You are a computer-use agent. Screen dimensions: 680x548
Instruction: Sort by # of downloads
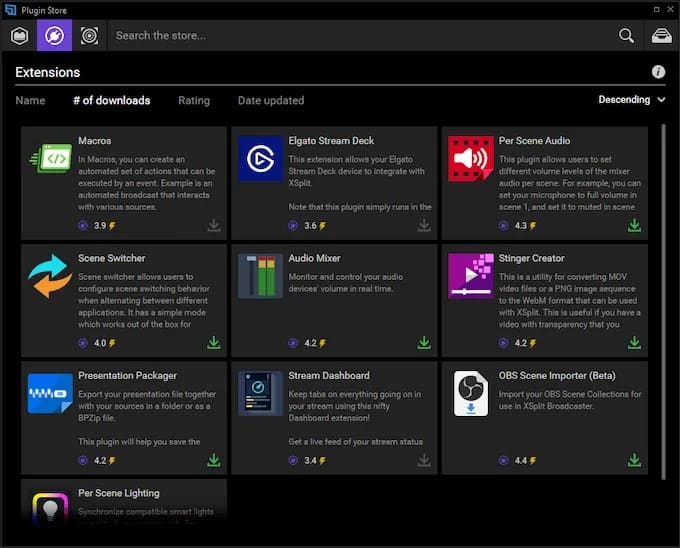[x=111, y=100]
